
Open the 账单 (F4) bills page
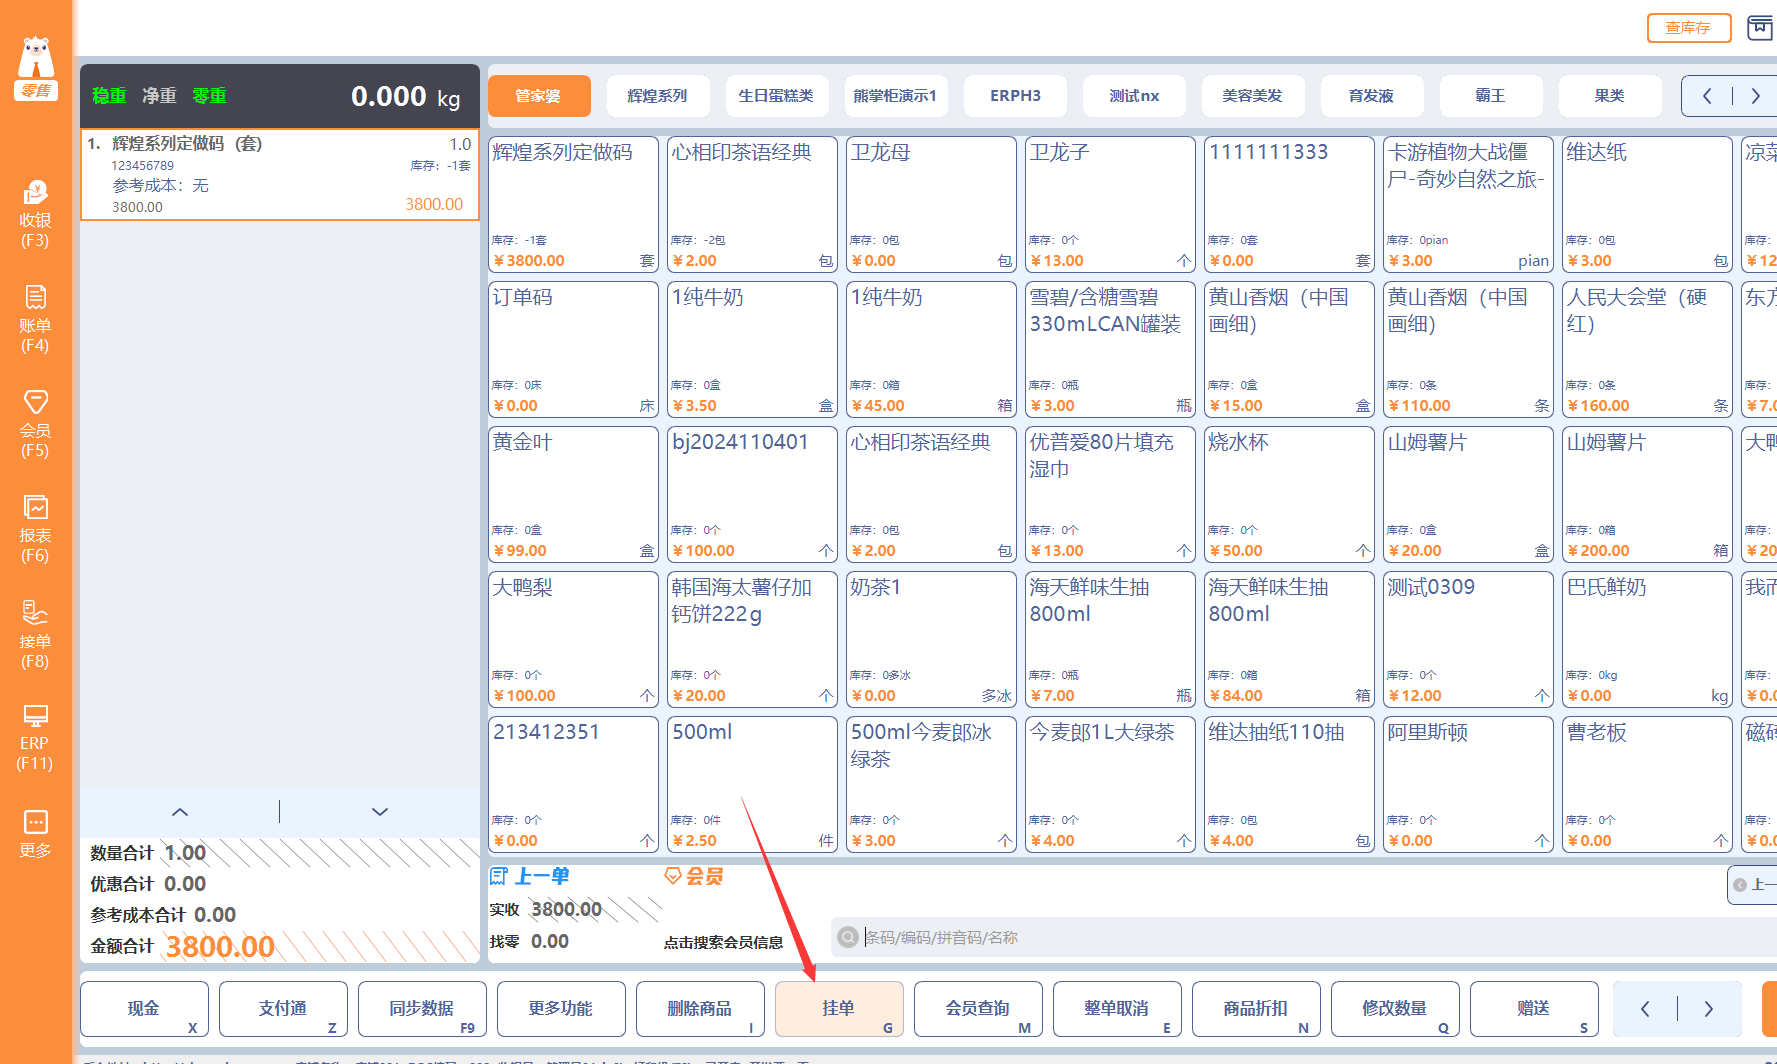[35, 319]
